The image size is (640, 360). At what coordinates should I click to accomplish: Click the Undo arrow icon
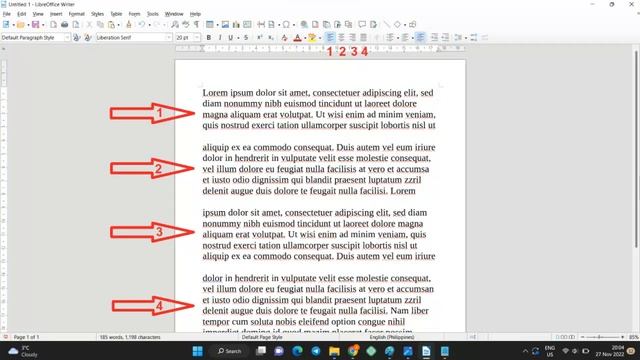coord(142,25)
